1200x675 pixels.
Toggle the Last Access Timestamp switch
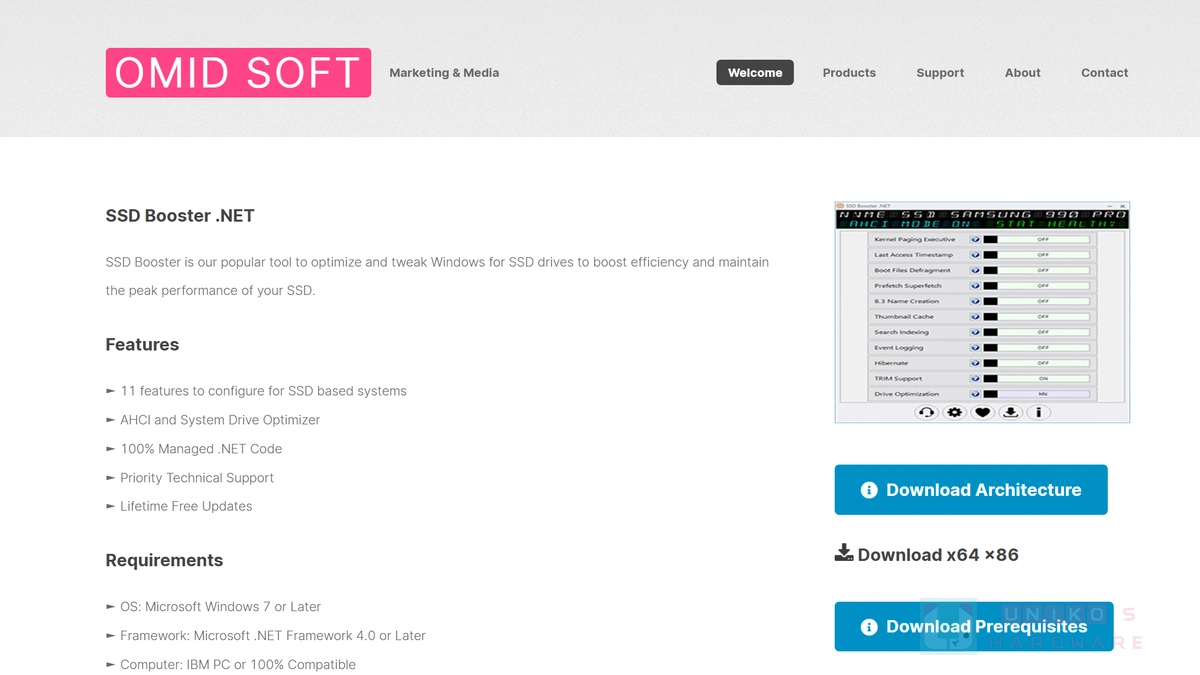click(x=1037, y=255)
